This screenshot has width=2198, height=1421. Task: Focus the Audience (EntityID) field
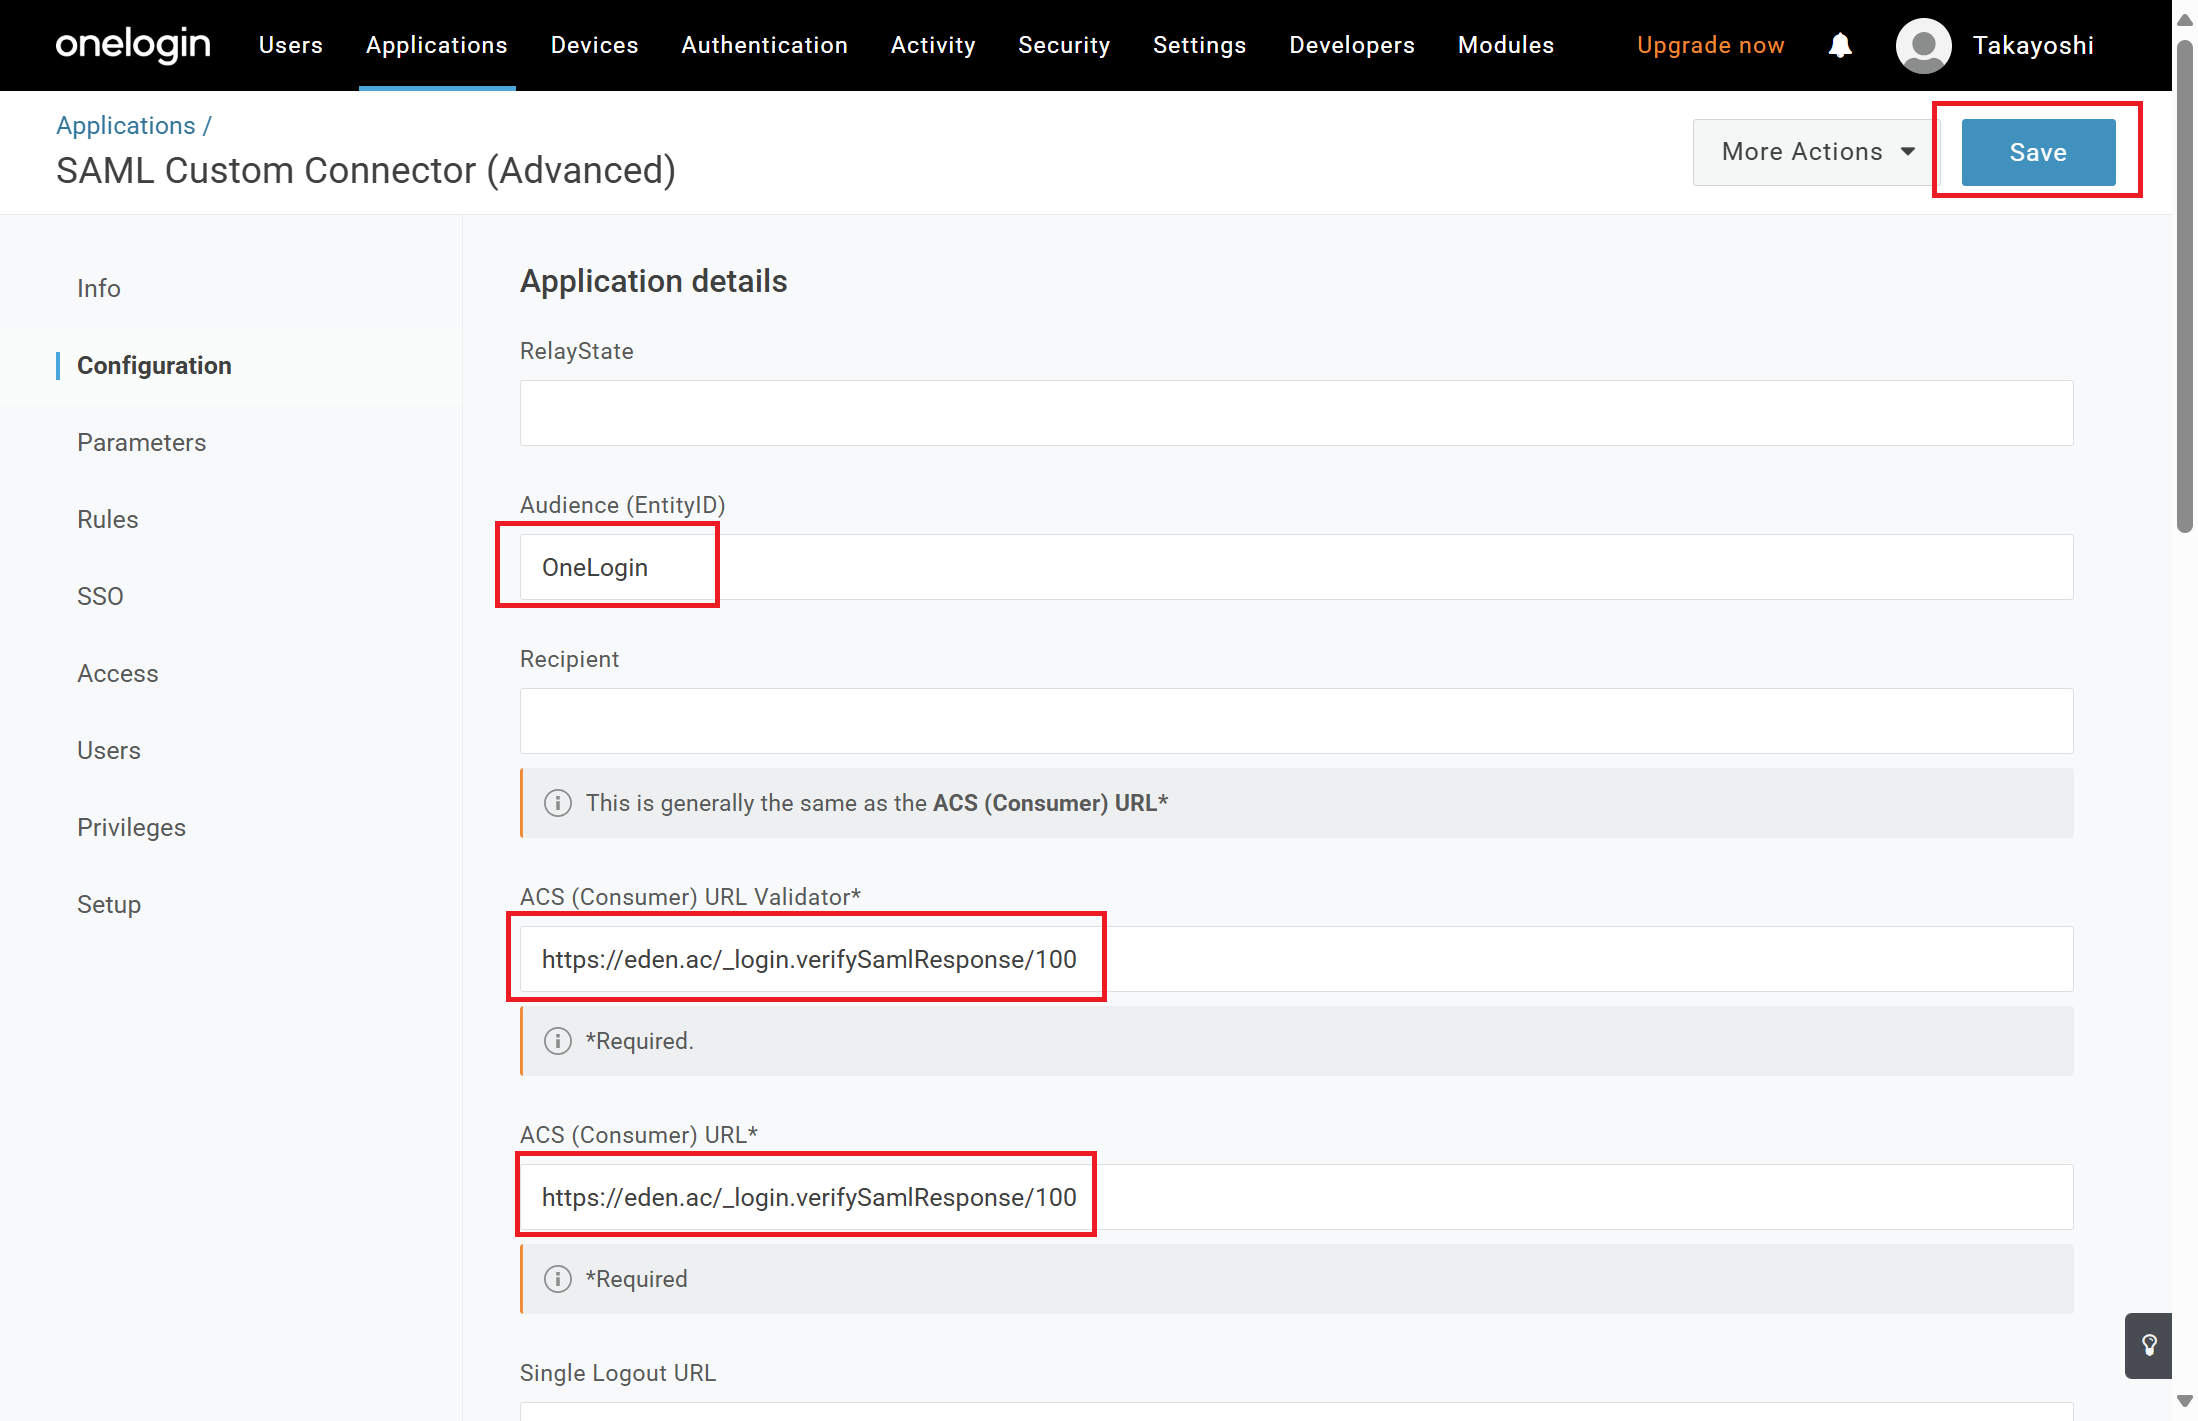tap(1295, 567)
